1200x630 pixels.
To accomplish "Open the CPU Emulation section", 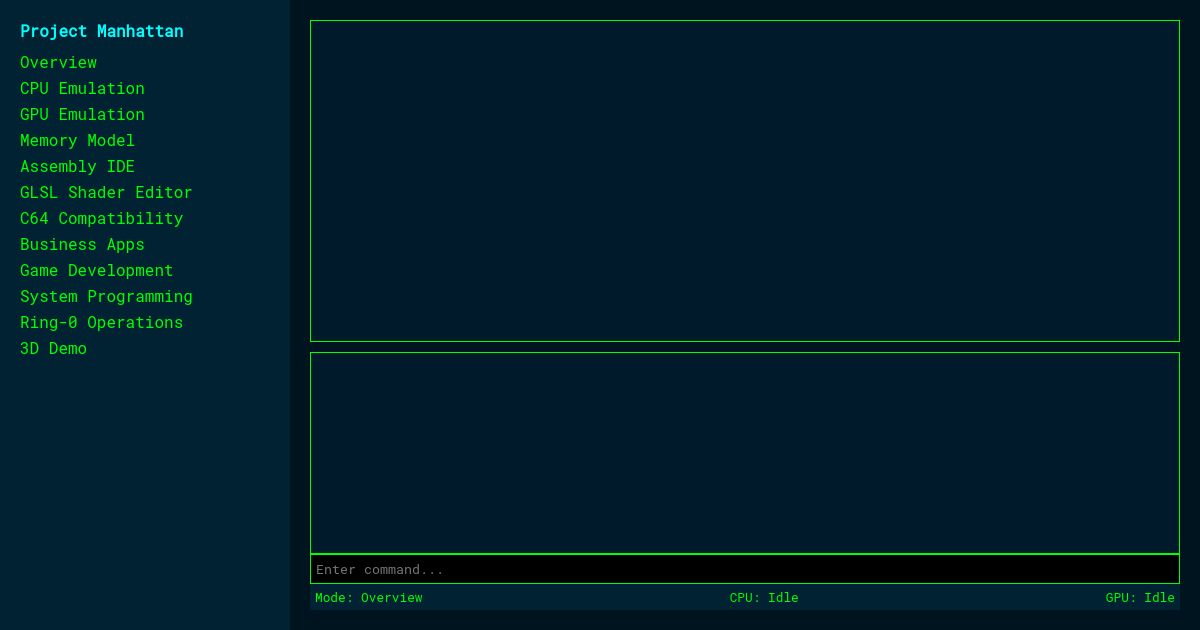I will tap(82, 88).
